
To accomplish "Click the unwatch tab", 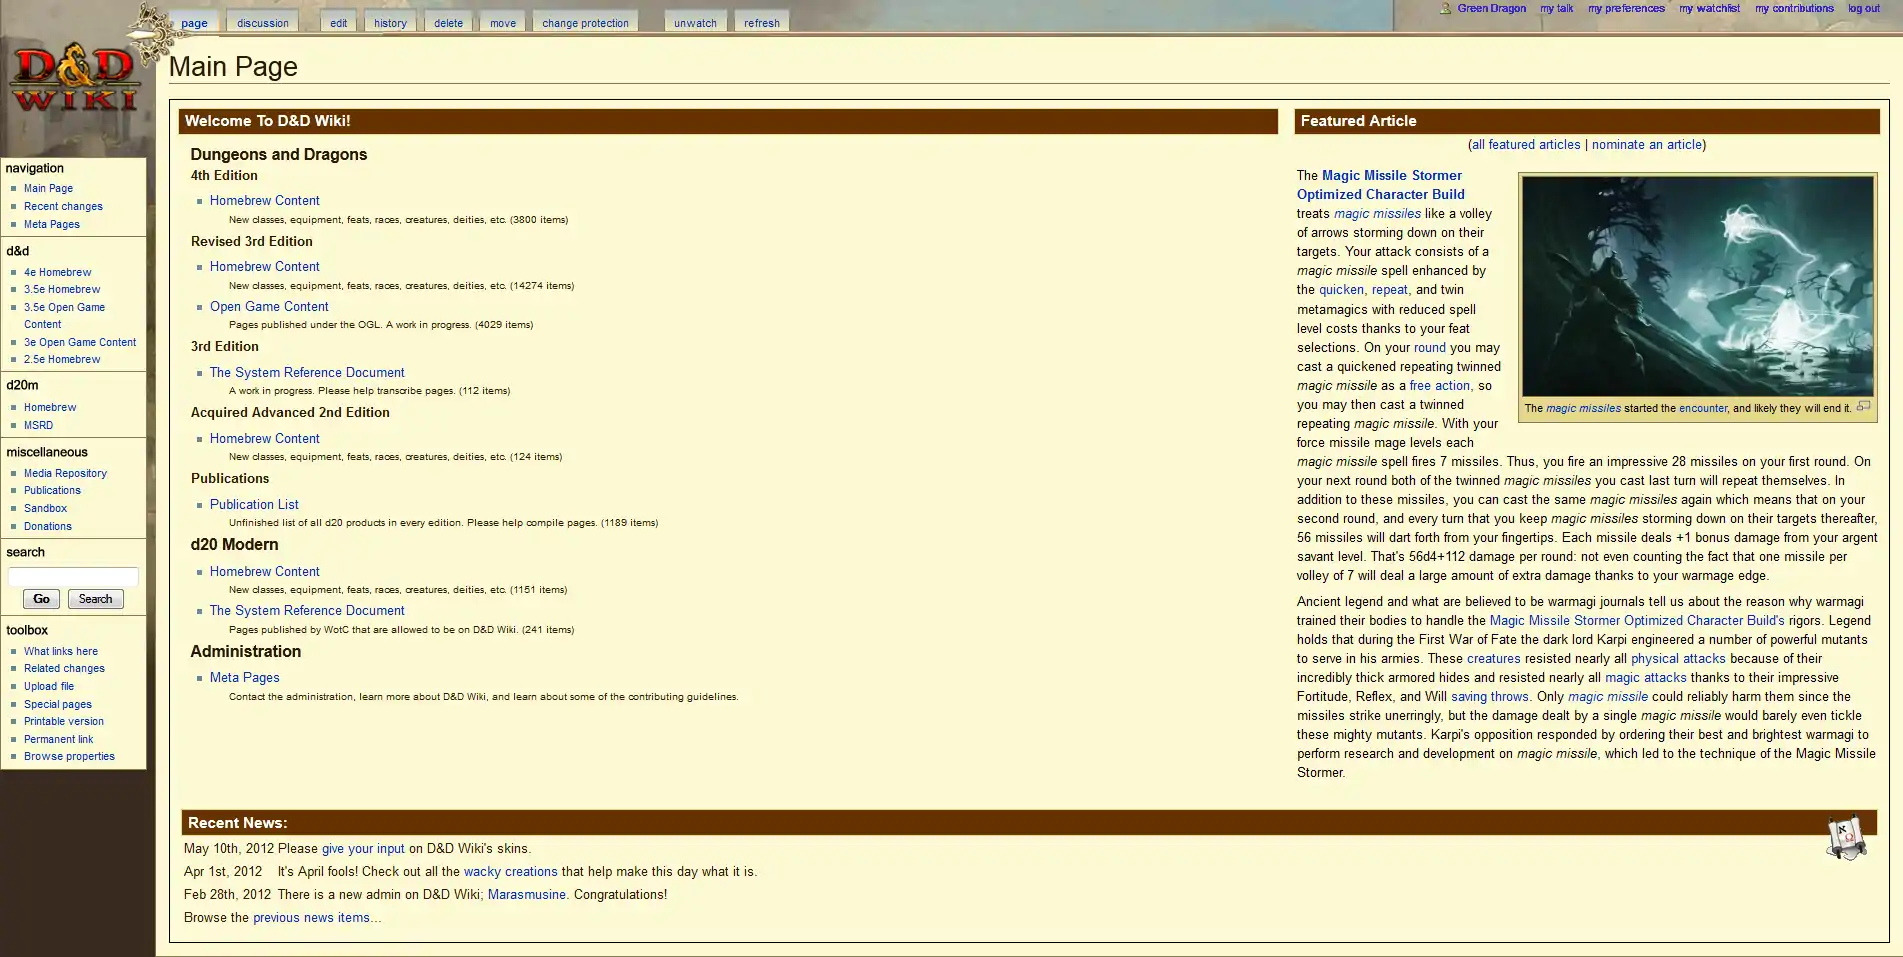I will point(695,23).
